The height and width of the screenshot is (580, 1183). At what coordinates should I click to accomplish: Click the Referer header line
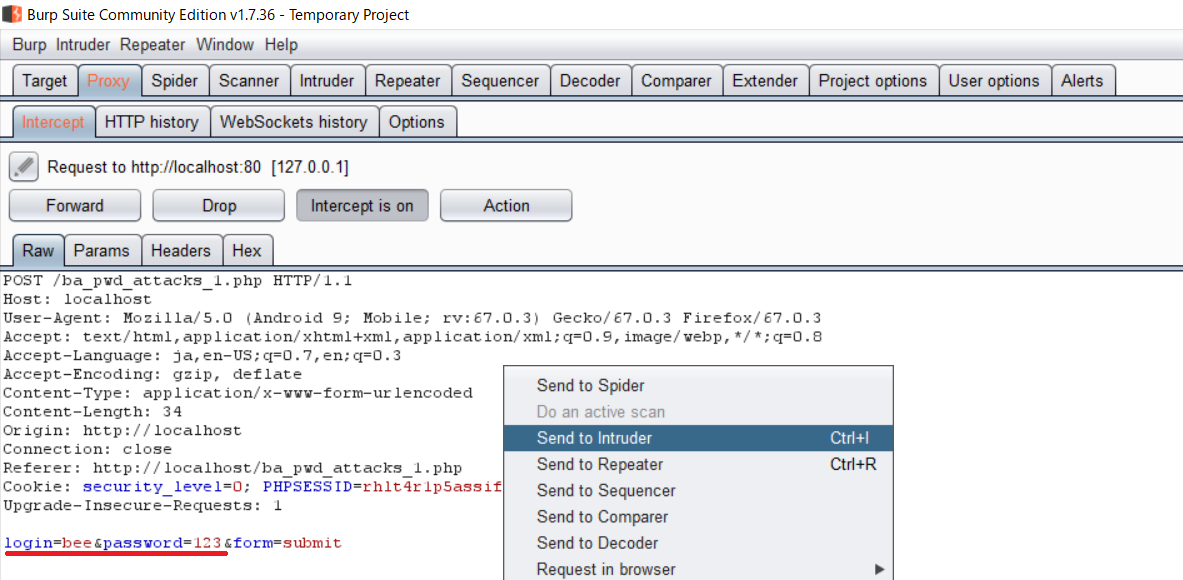[x=232, y=468]
